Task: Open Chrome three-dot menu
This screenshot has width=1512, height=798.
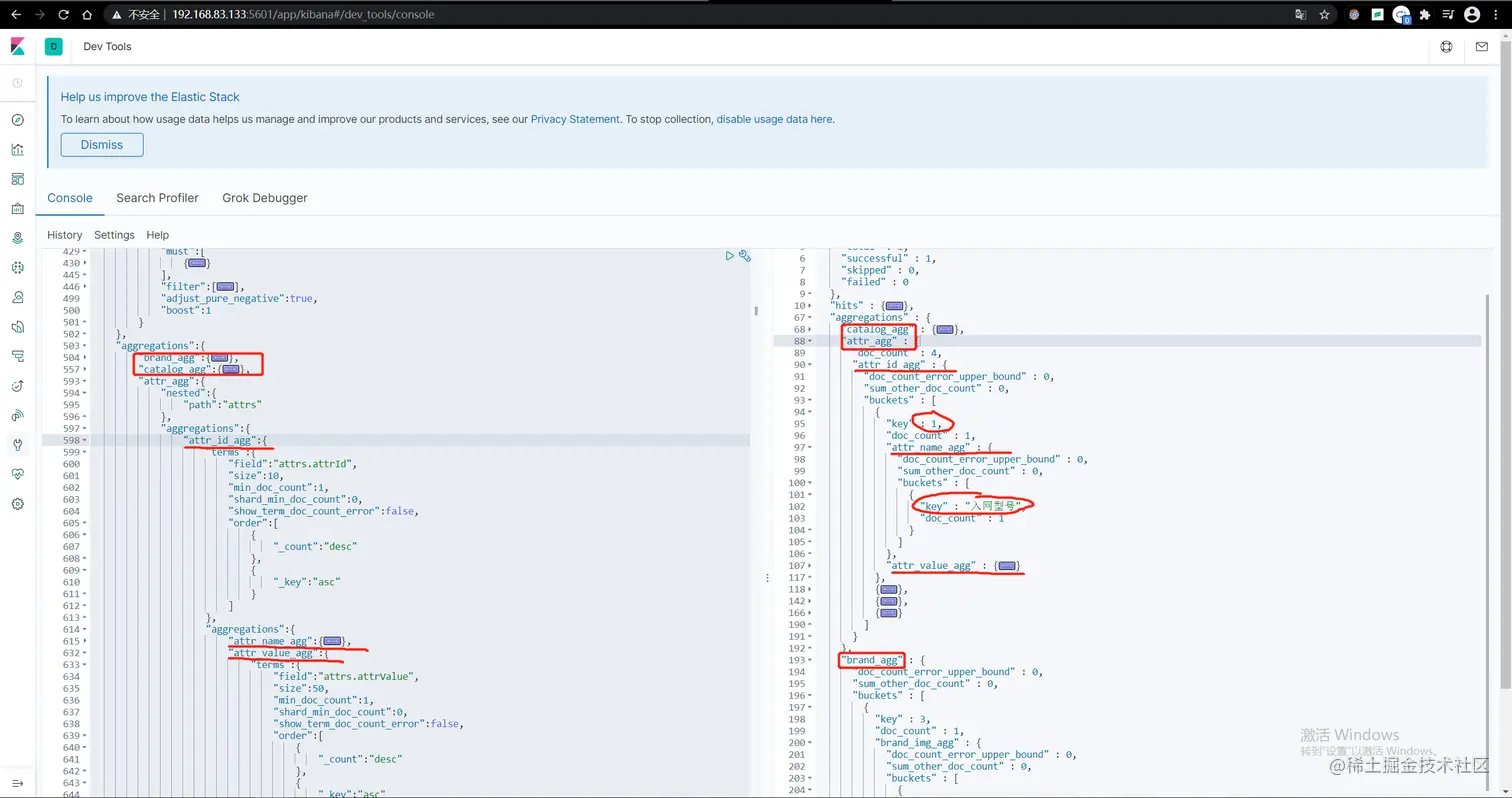Action: pos(1497,15)
